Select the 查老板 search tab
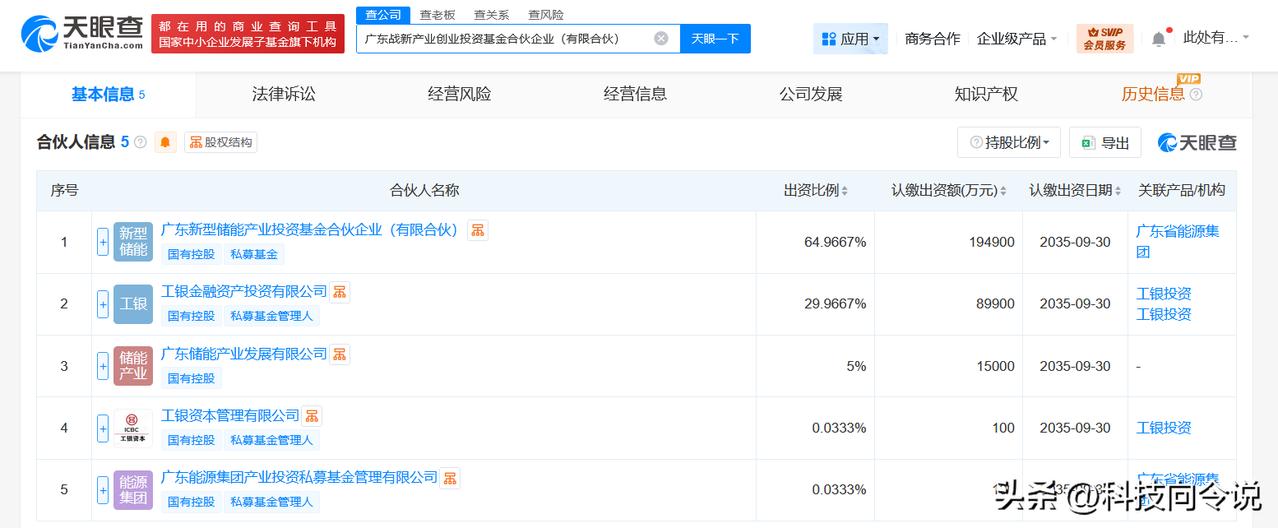This screenshot has width=1278, height=528. point(437,15)
